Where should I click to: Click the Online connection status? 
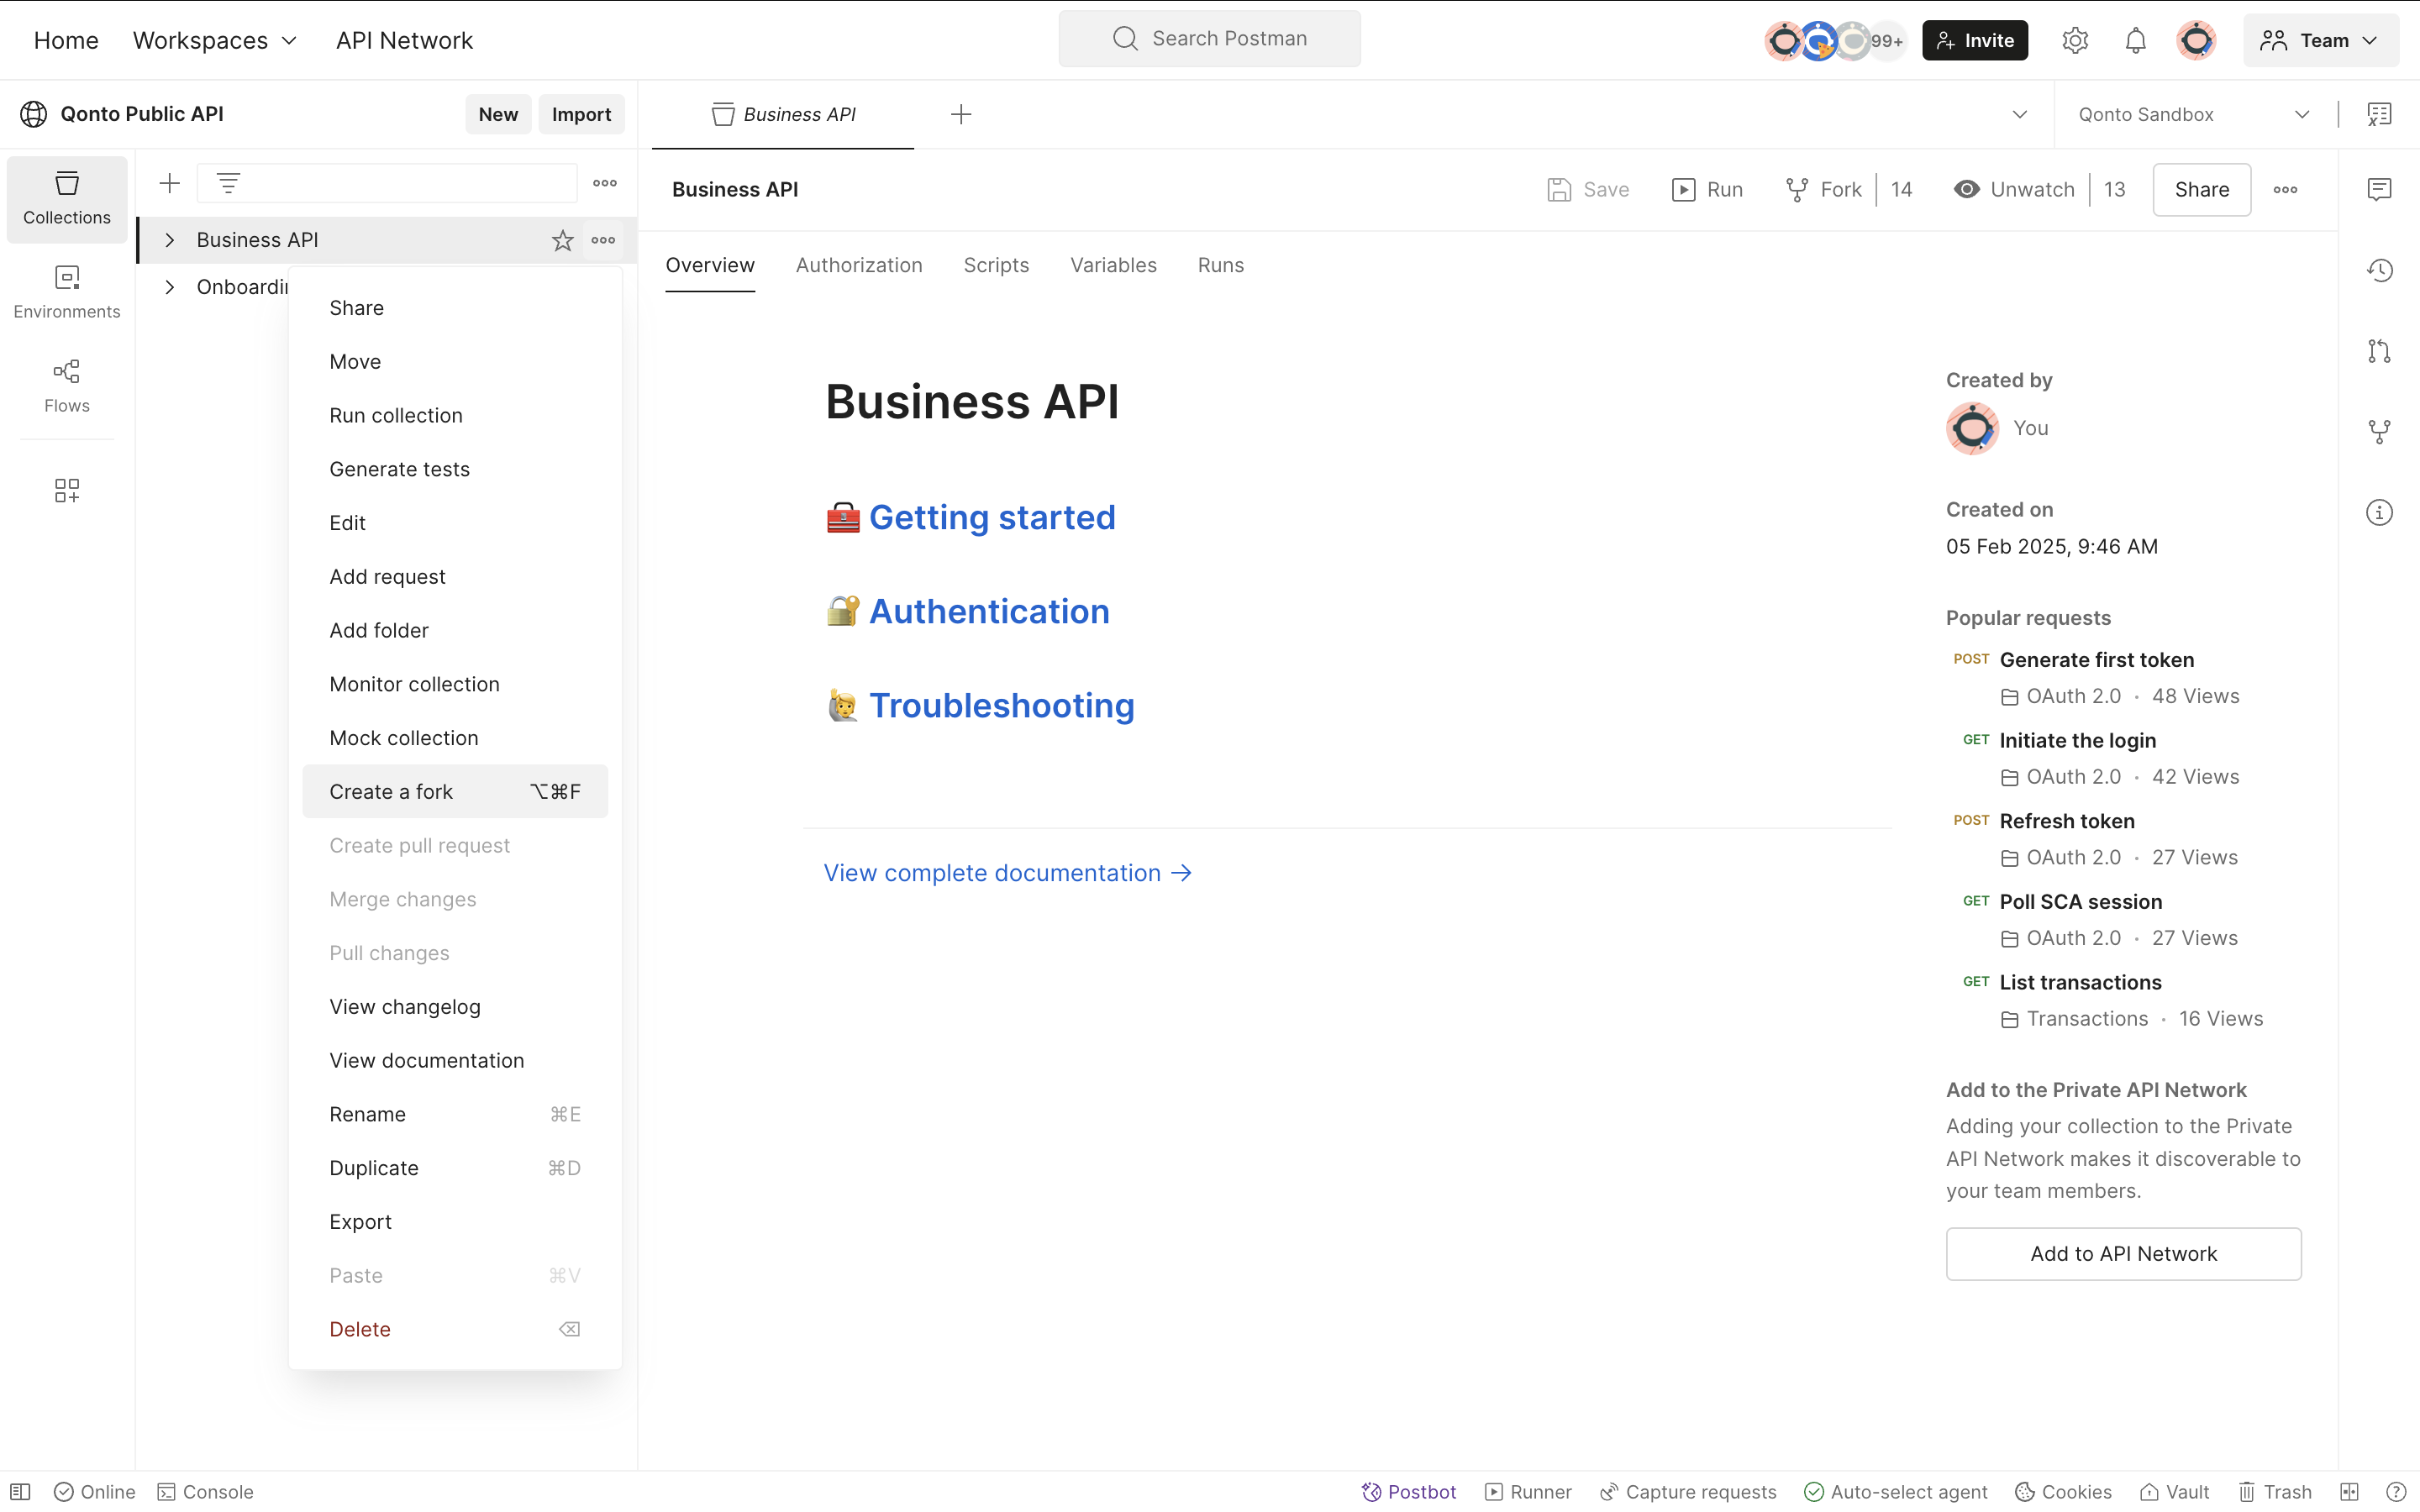(95, 1491)
